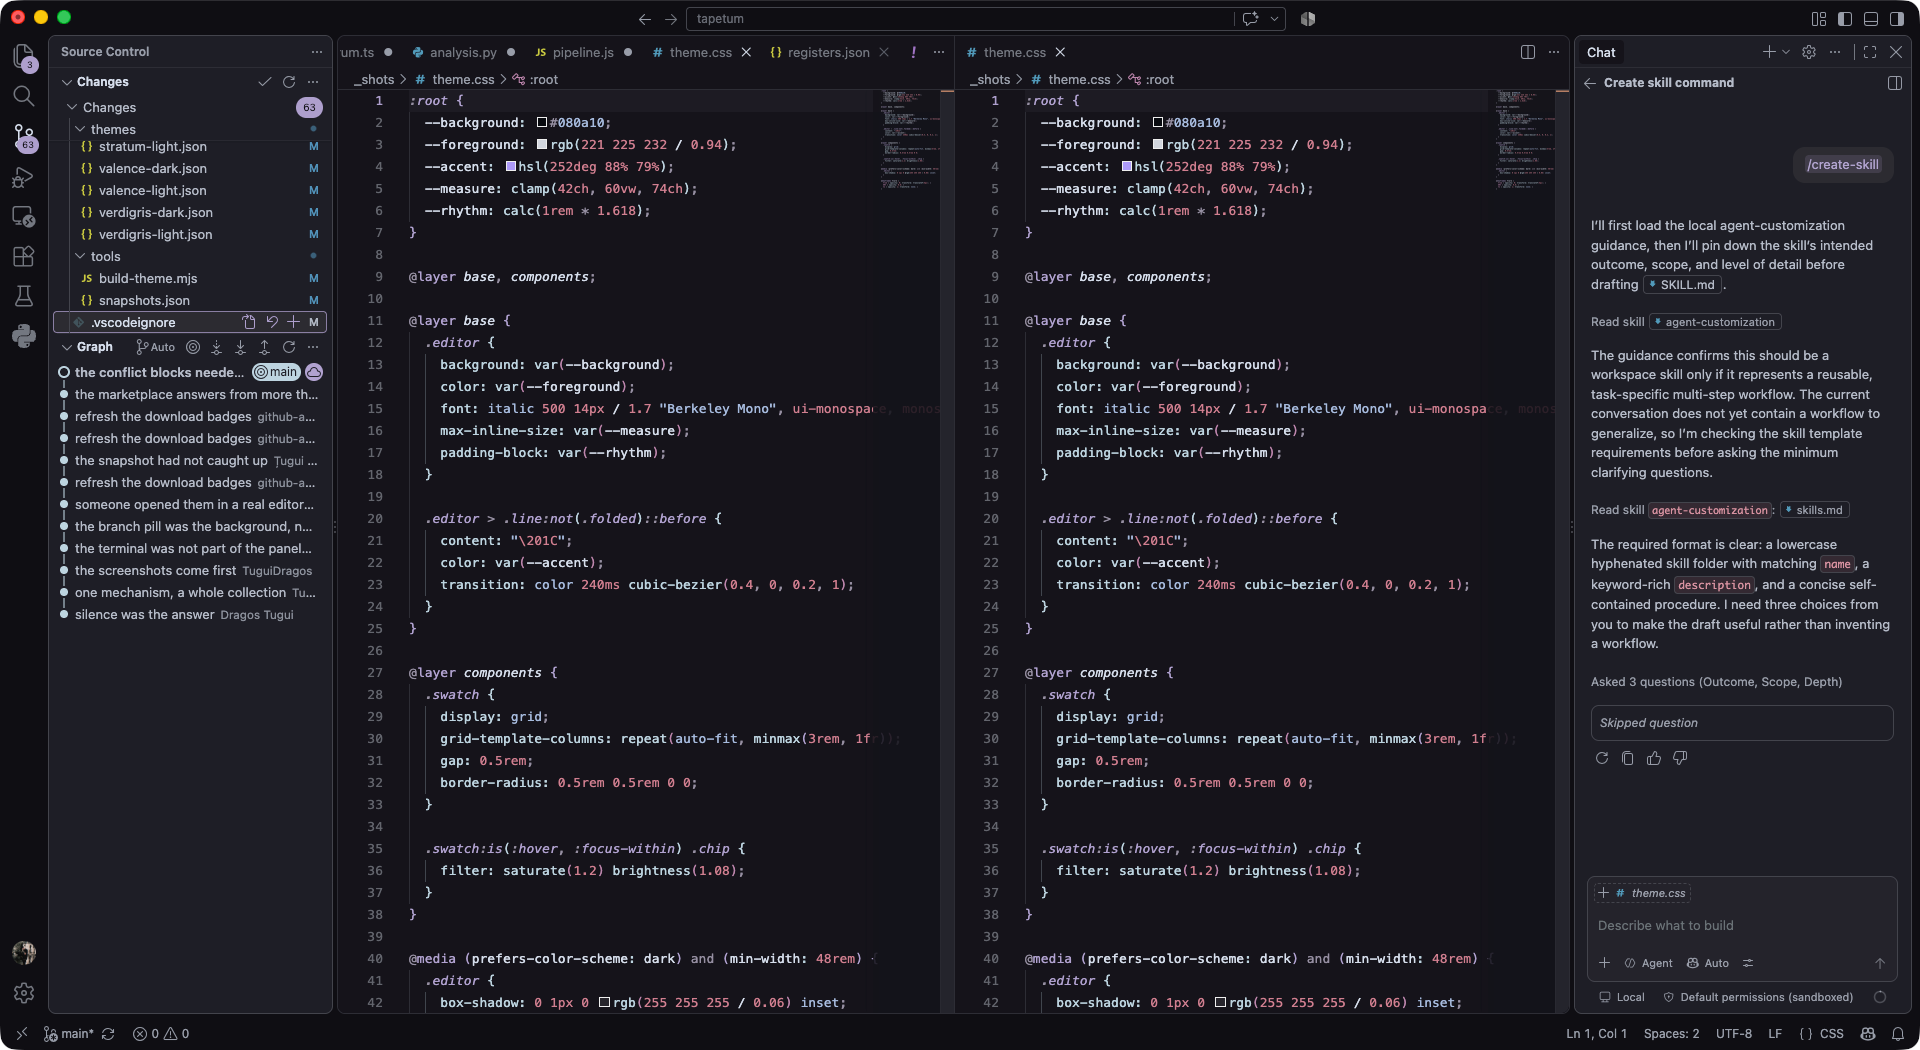Click the rgb foreground swatch, right editor

click(1158, 145)
